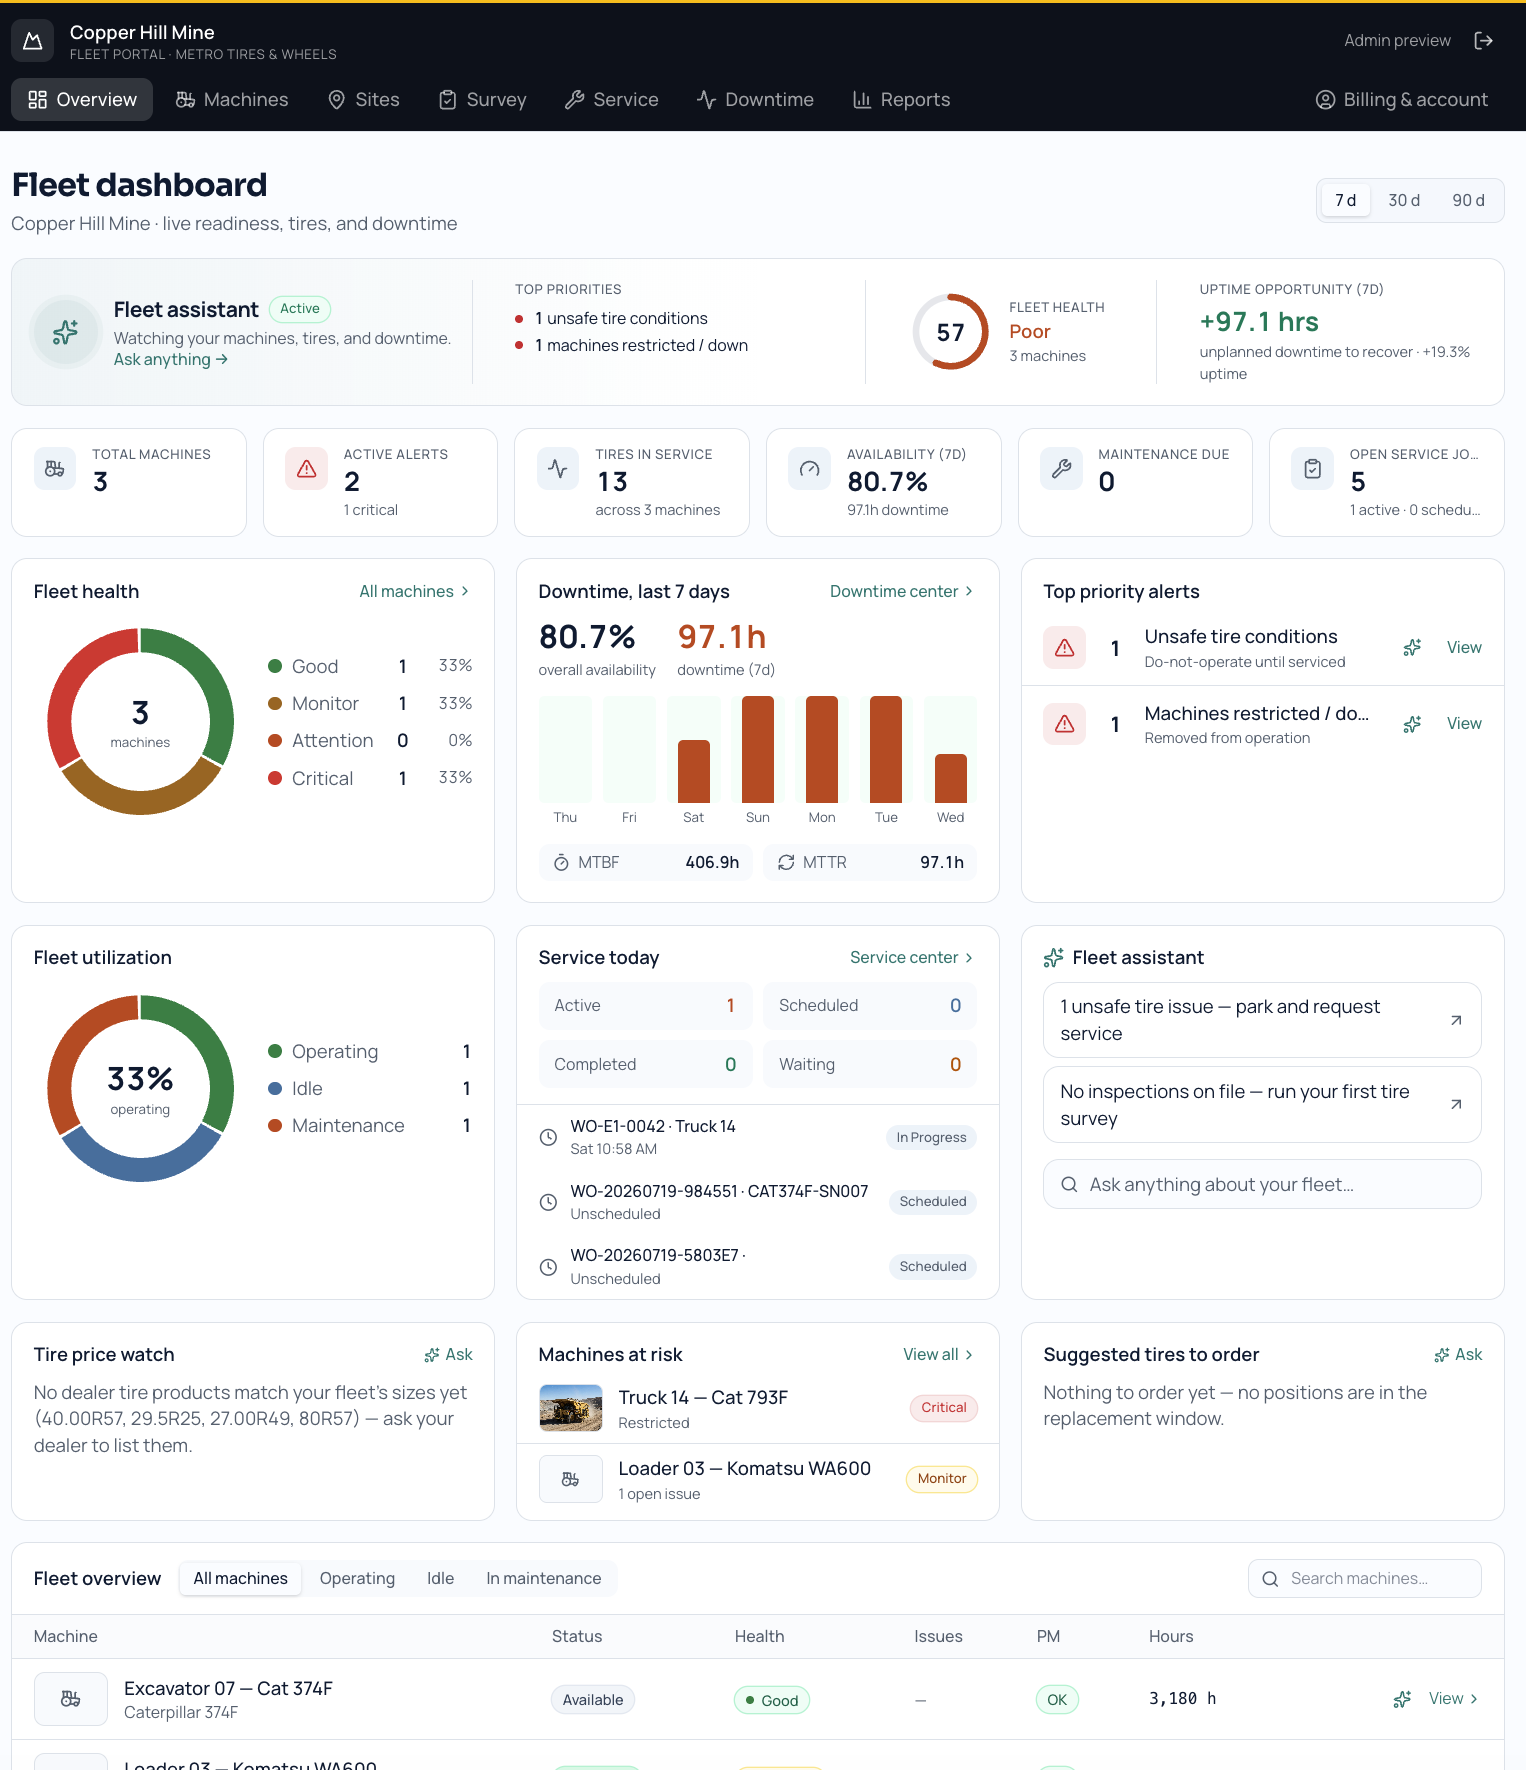The image size is (1526, 1770).
Task: Click the arrow icon on No inspections suggestion
Action: (1456, 1105)
